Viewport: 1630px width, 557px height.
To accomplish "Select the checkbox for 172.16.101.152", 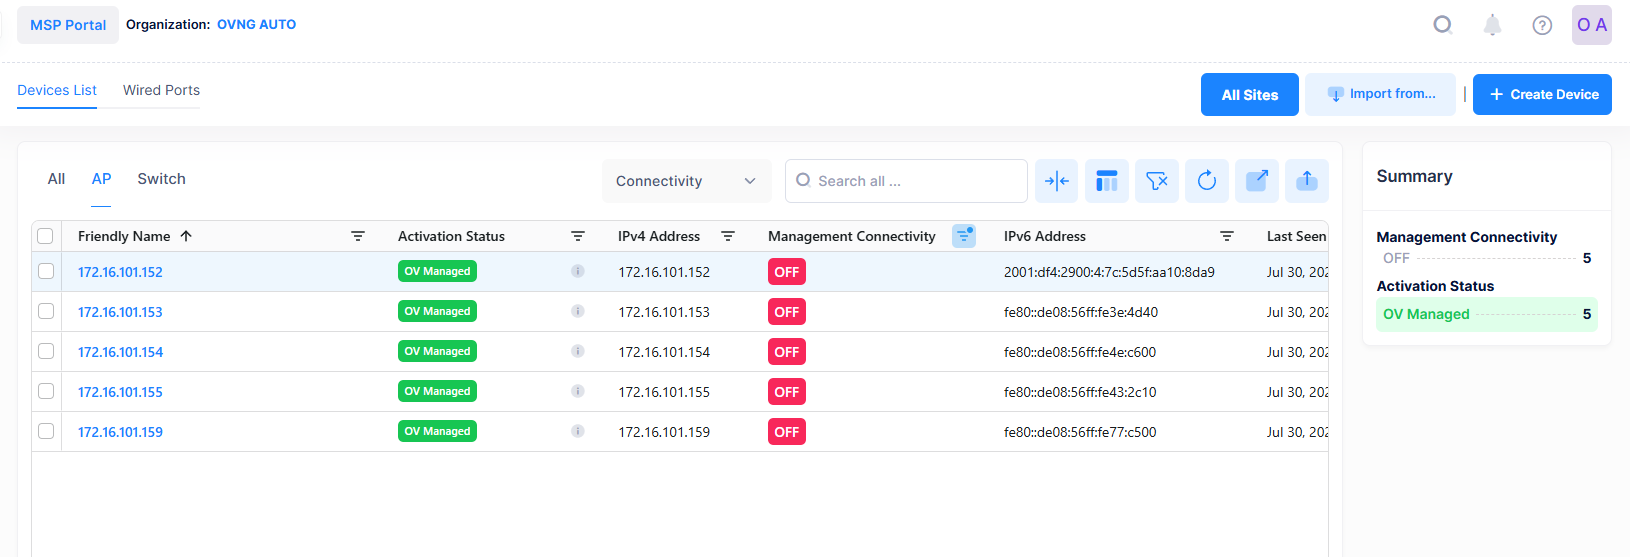I will click(x=46, y=271).
